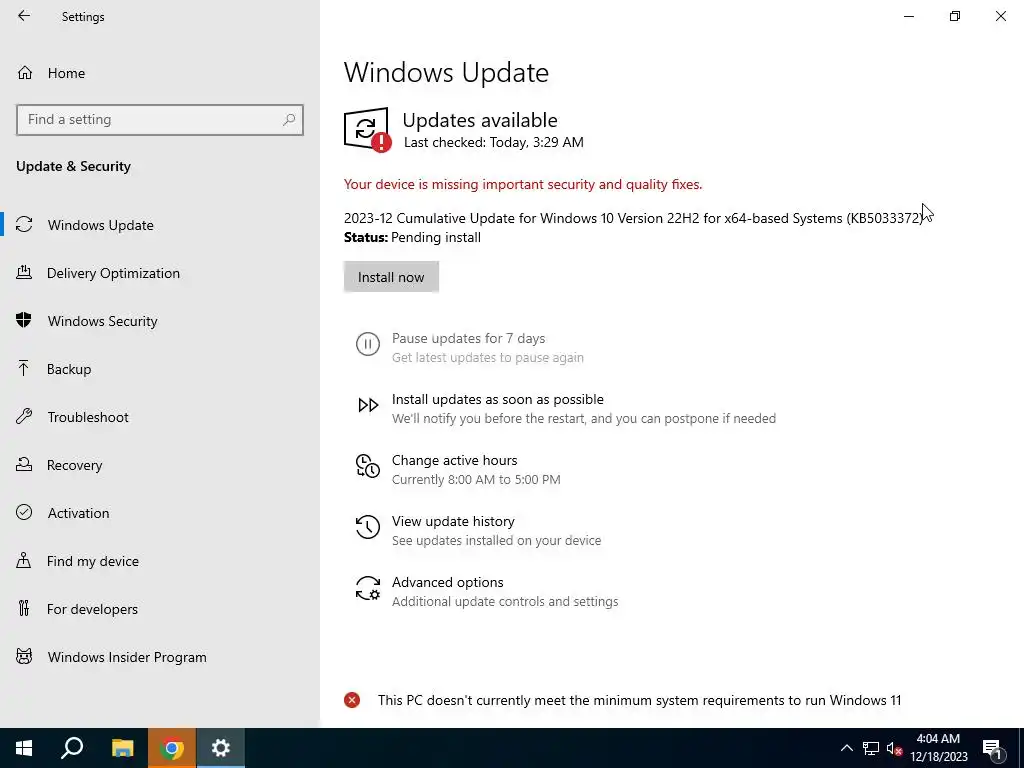This screenshot has width=1024, height=768.
Task: Click the Home house icon
Action: point(25,72)
